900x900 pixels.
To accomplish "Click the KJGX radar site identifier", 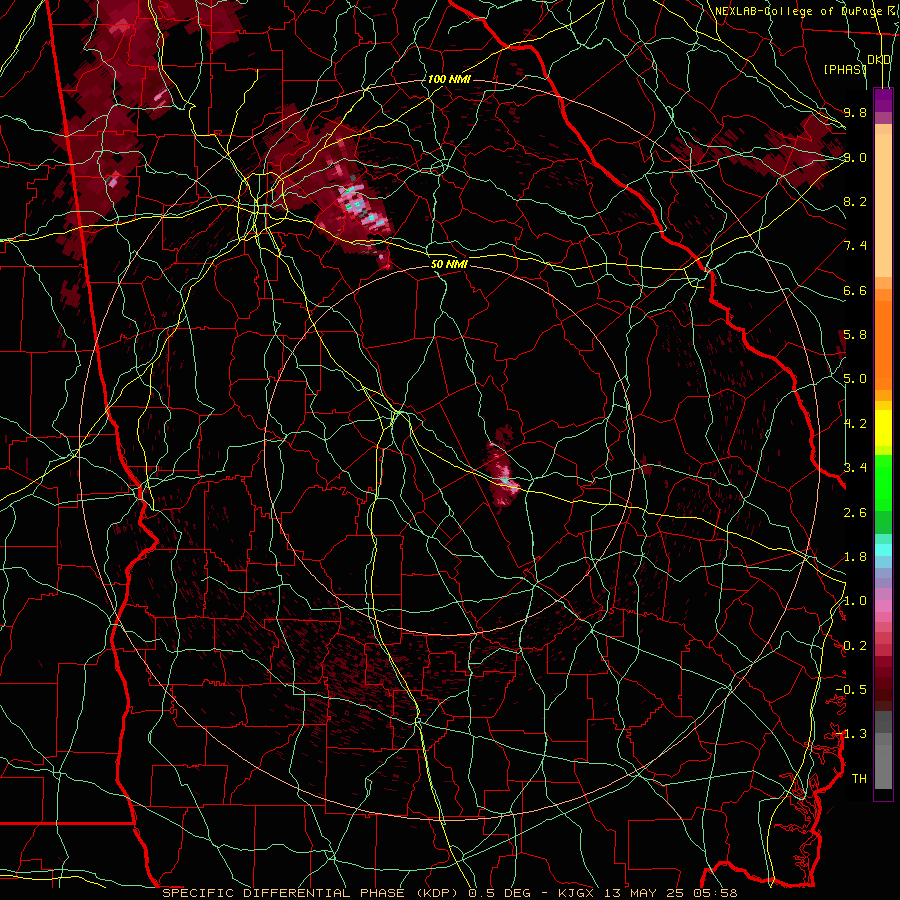I will click(575, 893).
